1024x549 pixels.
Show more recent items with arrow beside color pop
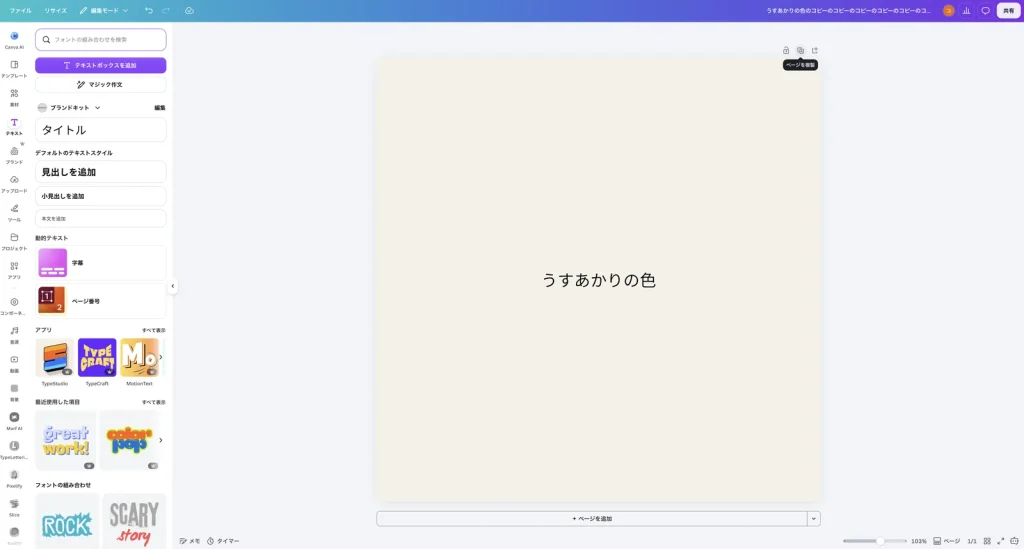pos(161,440)
